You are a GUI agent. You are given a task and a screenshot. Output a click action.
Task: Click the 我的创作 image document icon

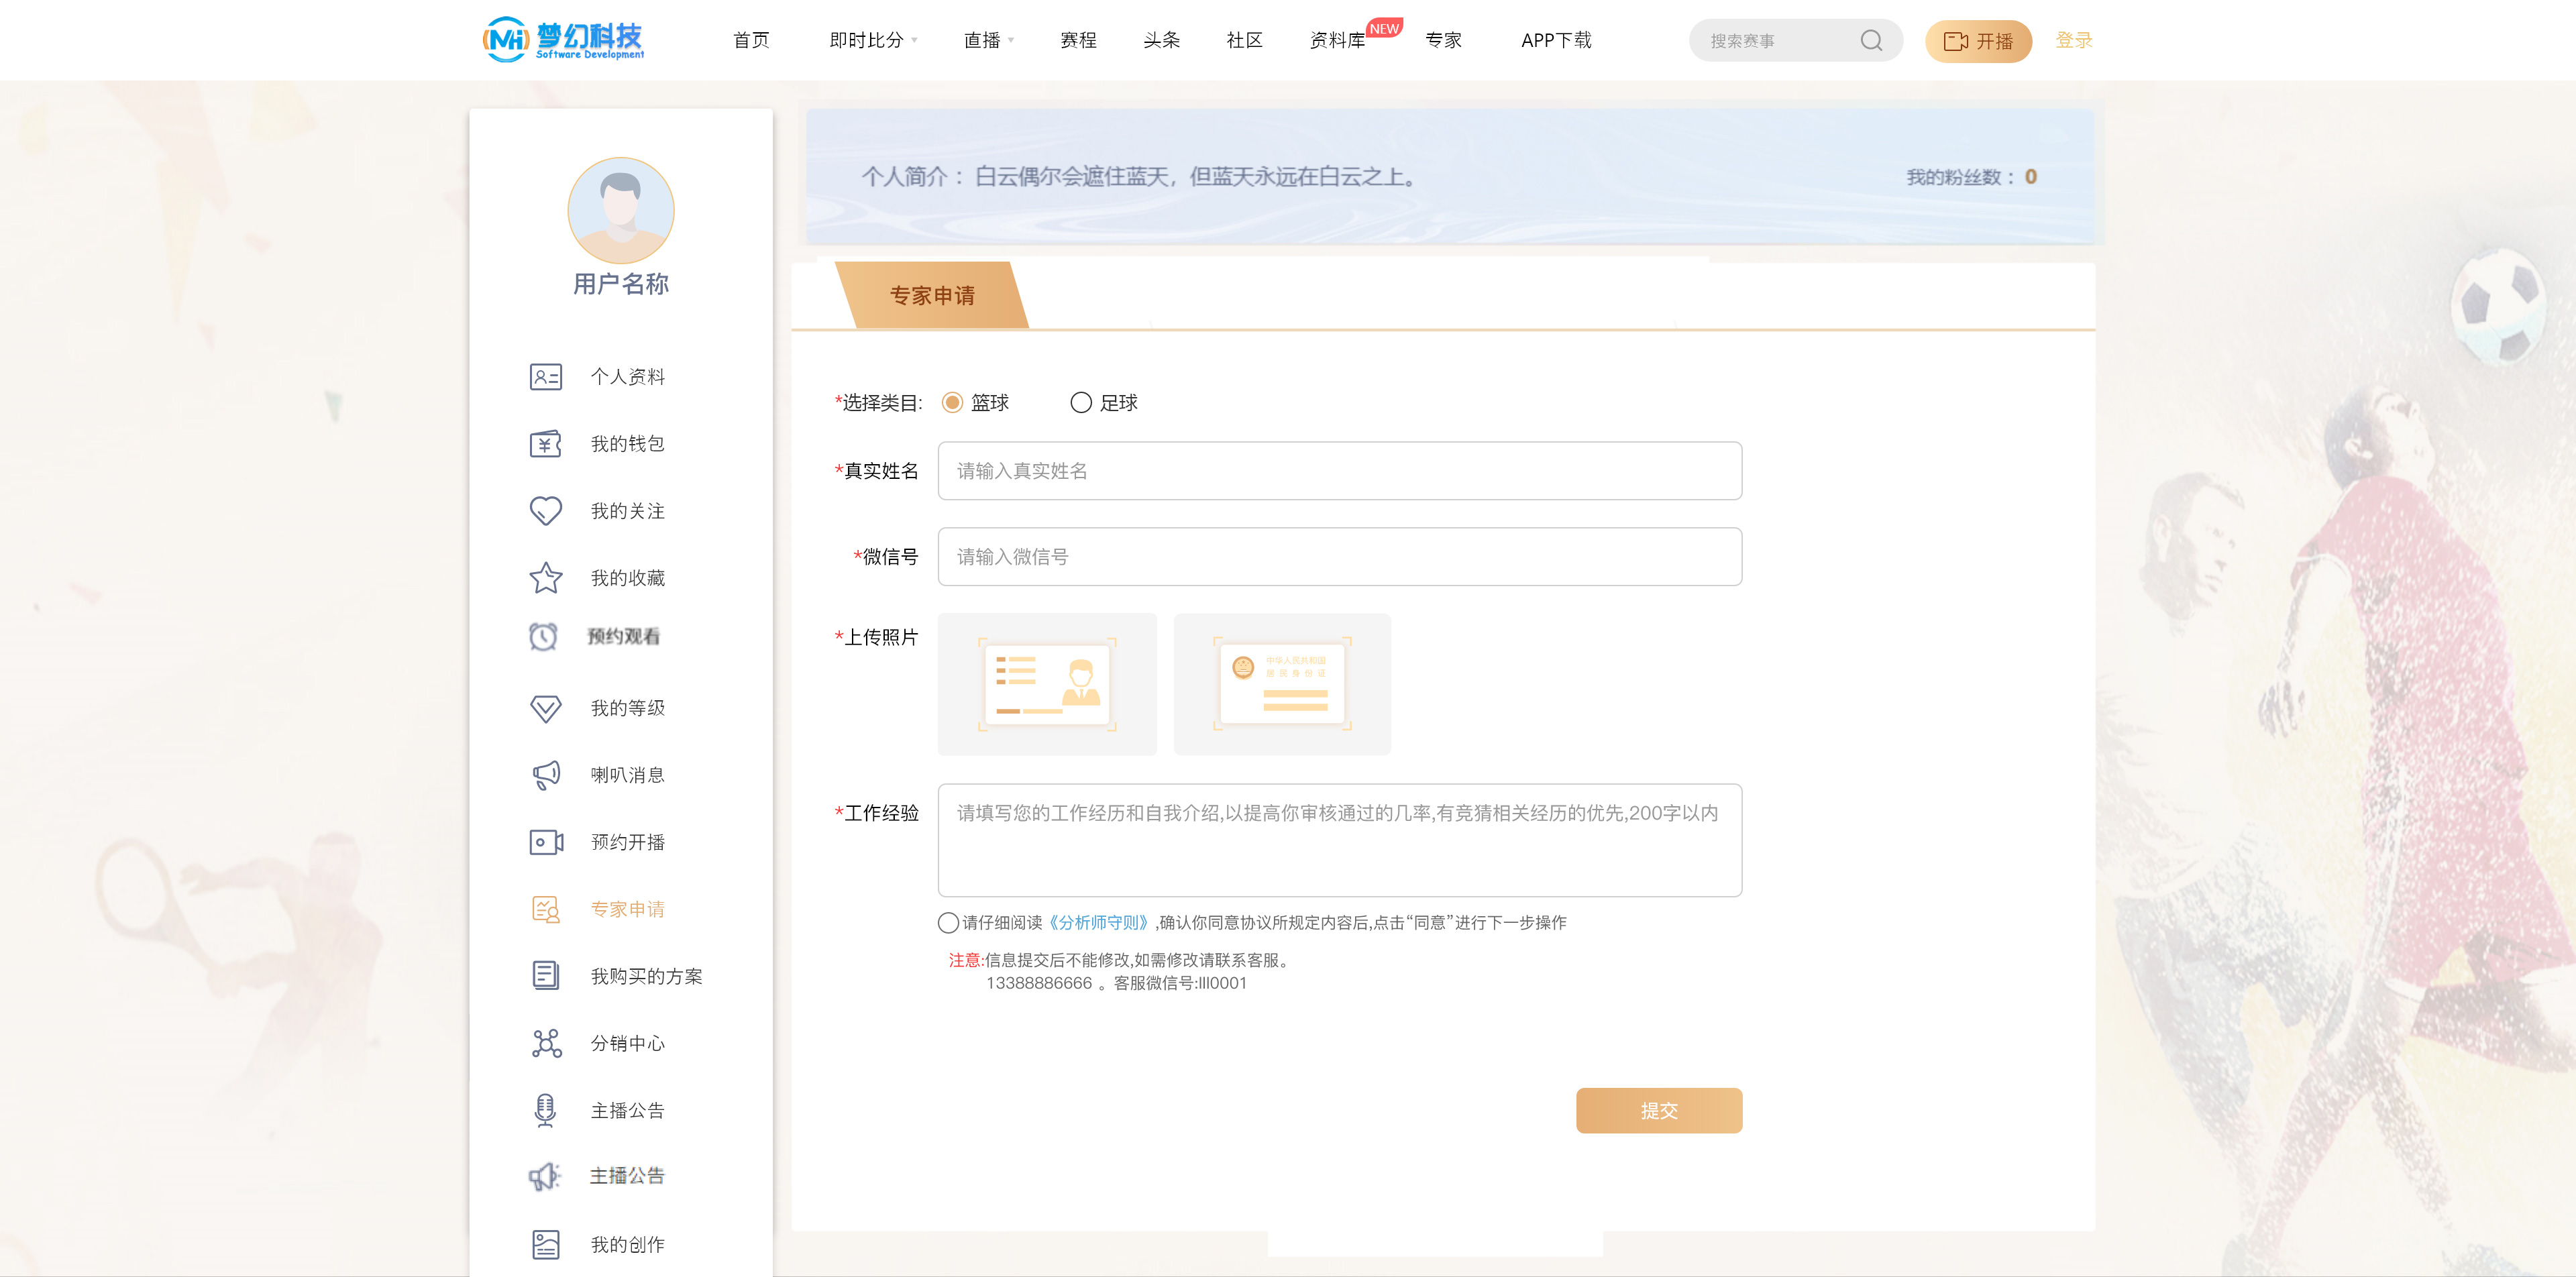pyautogui.click(x=545, y=1245)
